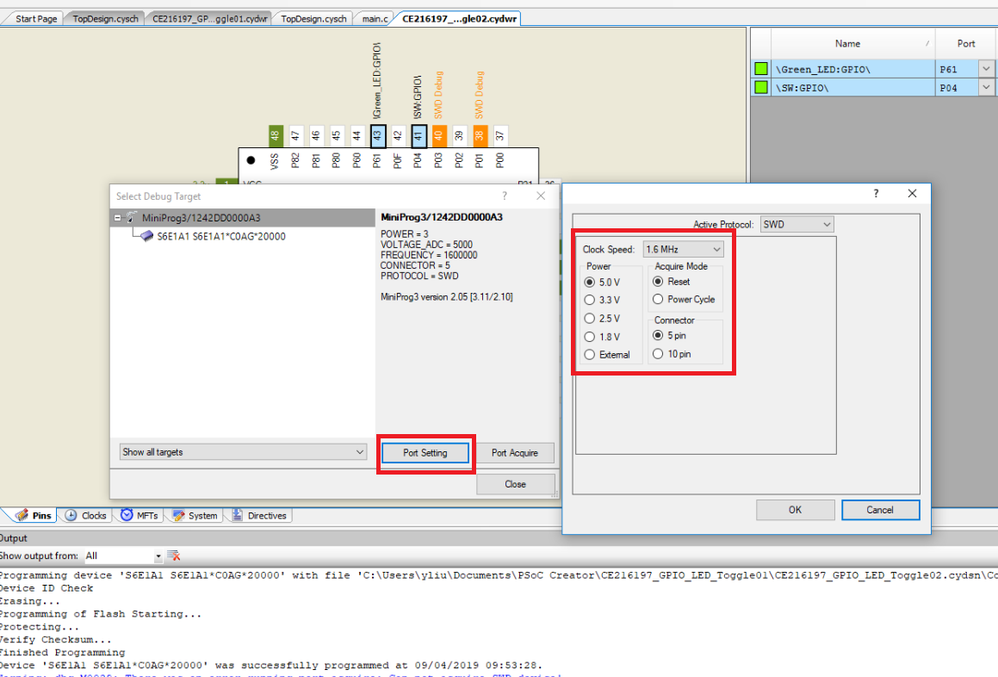998x677 pixels.
Task: Open the Clock Speed dropdown
Action: point(716,249)
